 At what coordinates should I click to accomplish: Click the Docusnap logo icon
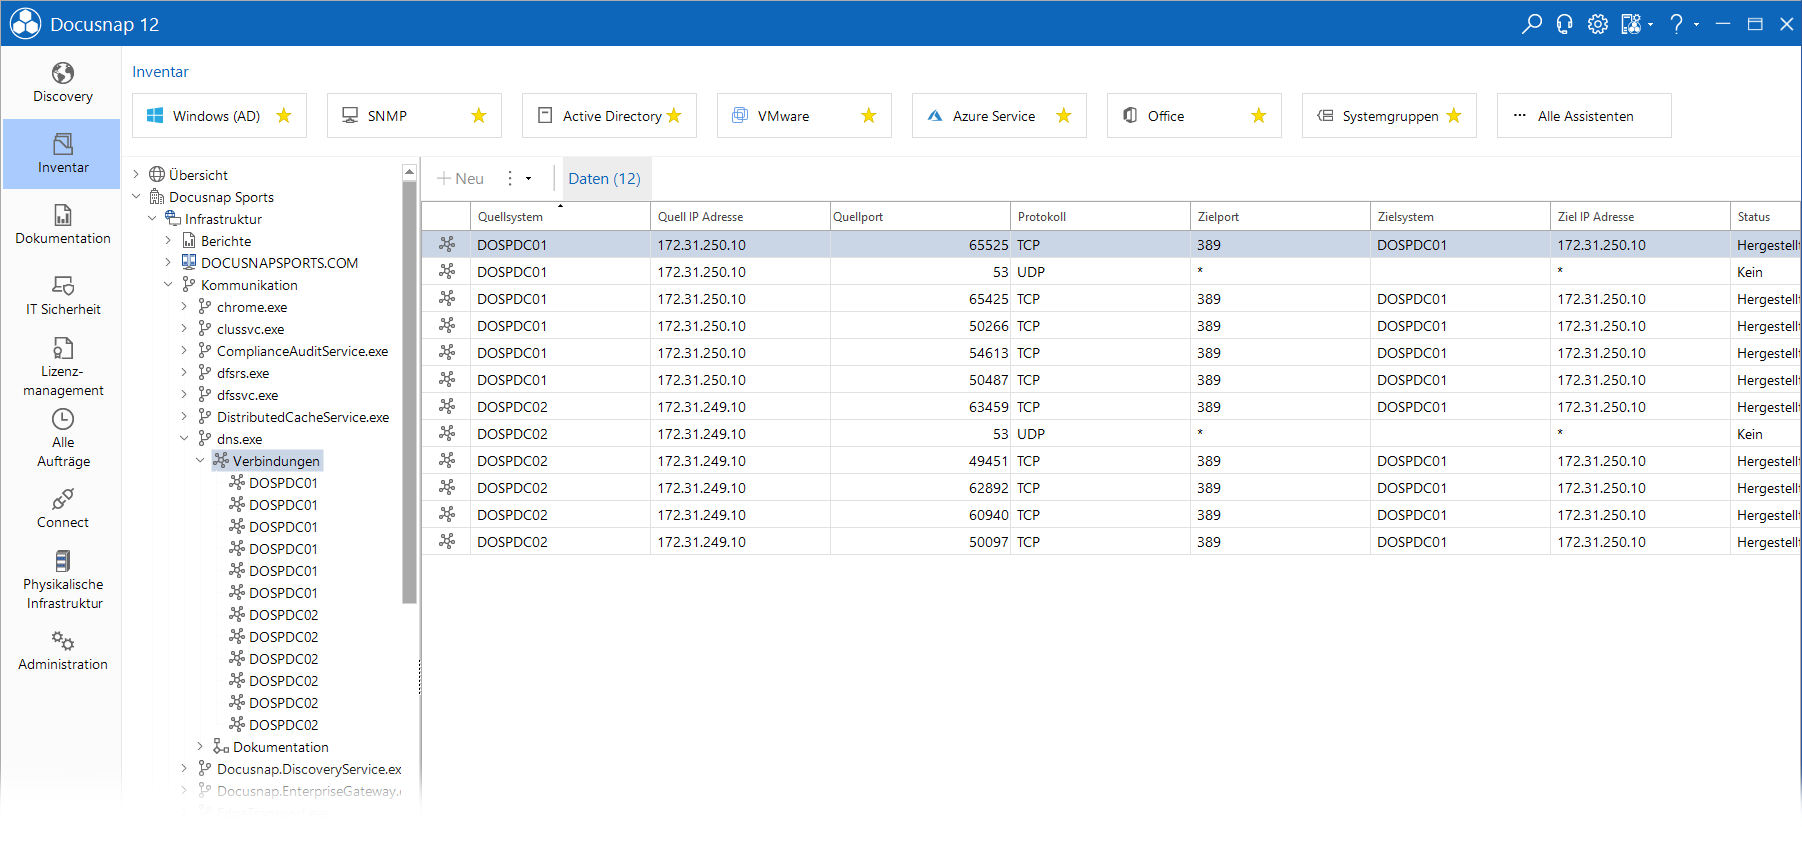coord(26,24)
